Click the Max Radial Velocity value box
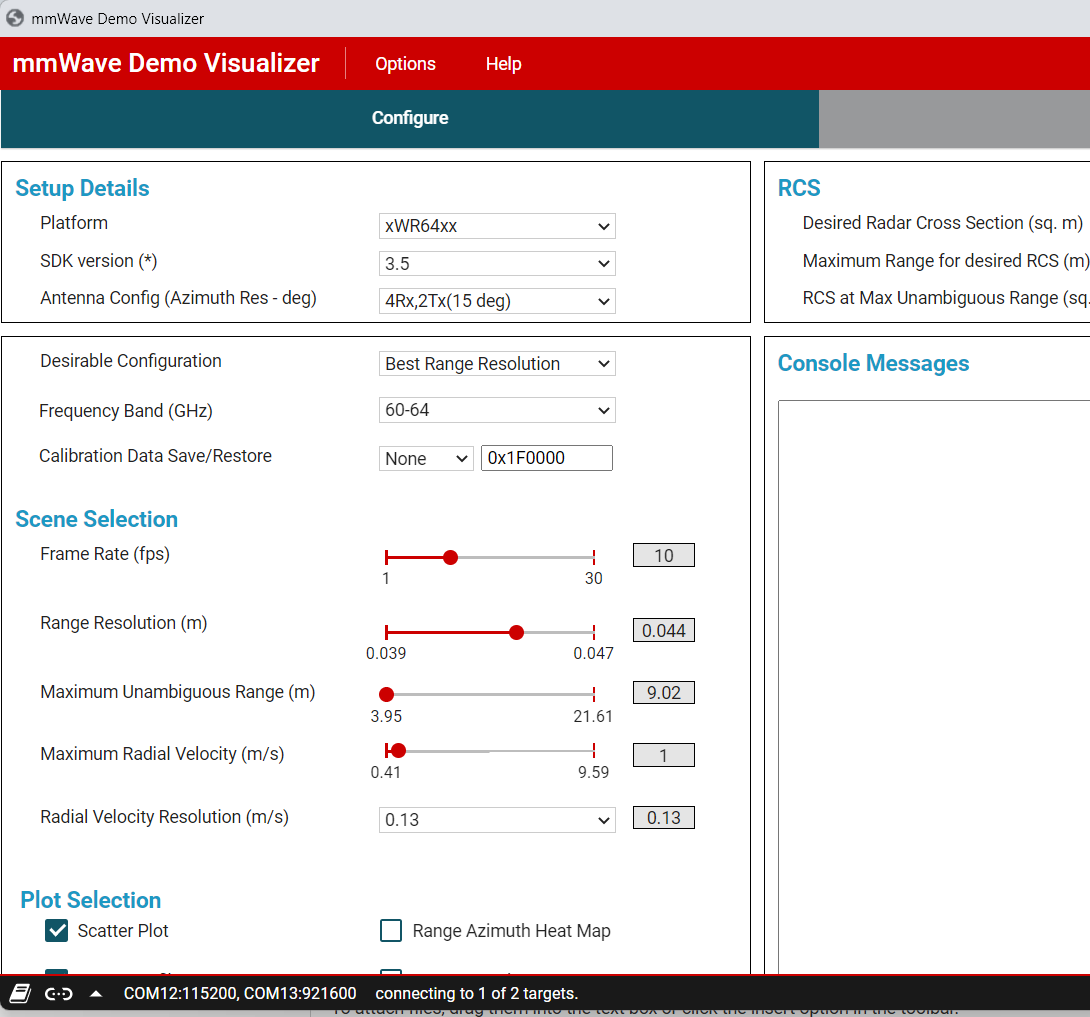This screenshot has width=1090, height=1017. (x=663, y=755)
